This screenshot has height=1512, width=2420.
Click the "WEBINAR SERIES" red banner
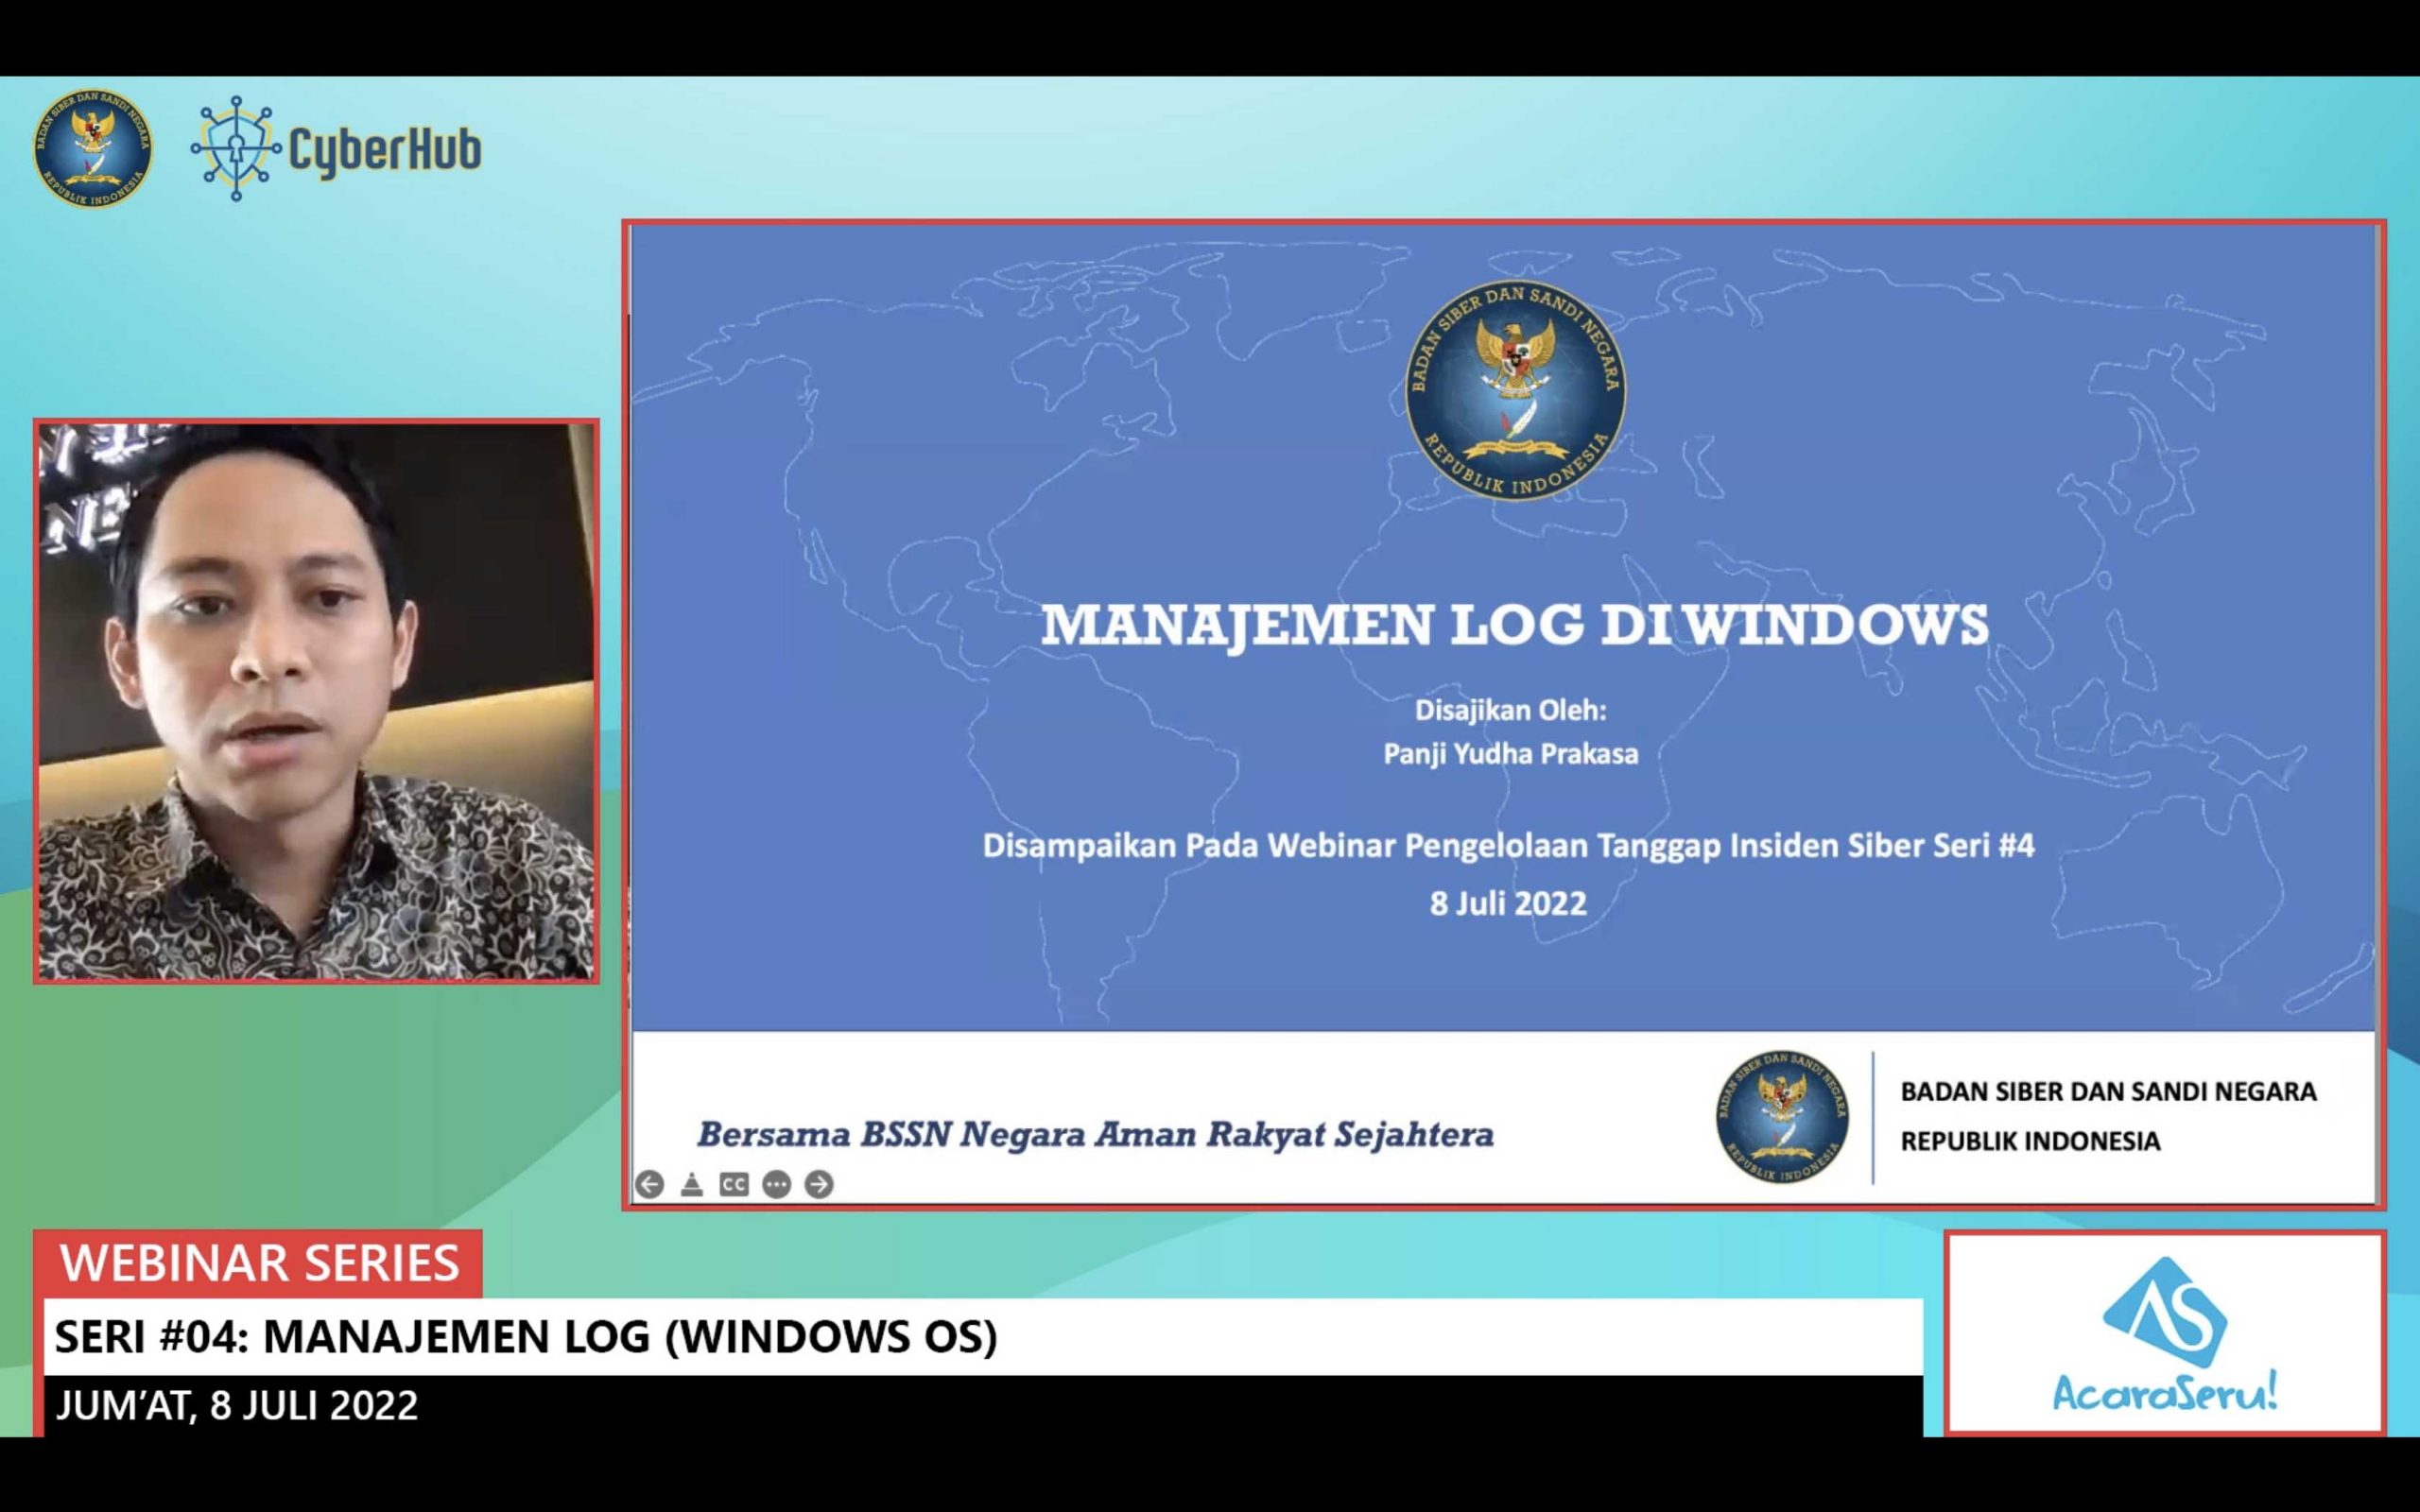point(258,1263)
